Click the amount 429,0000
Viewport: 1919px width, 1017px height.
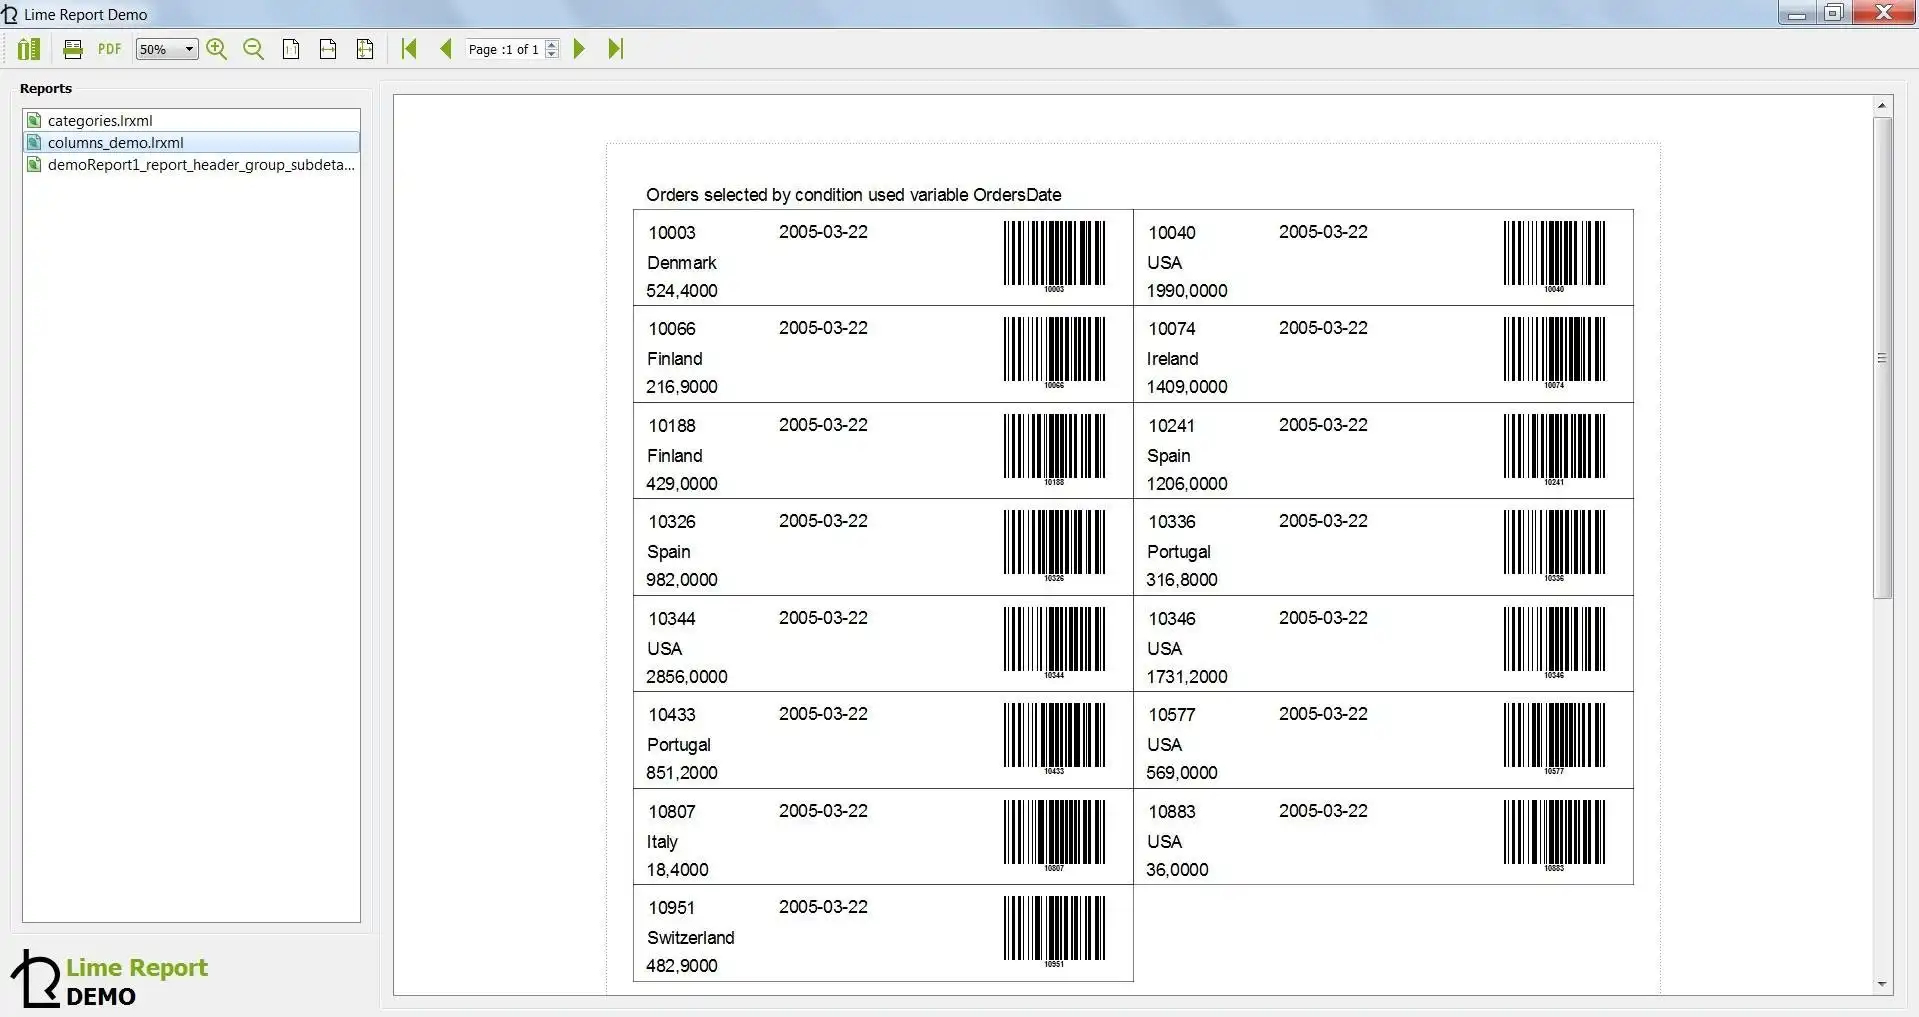click(x=682, y=484)
